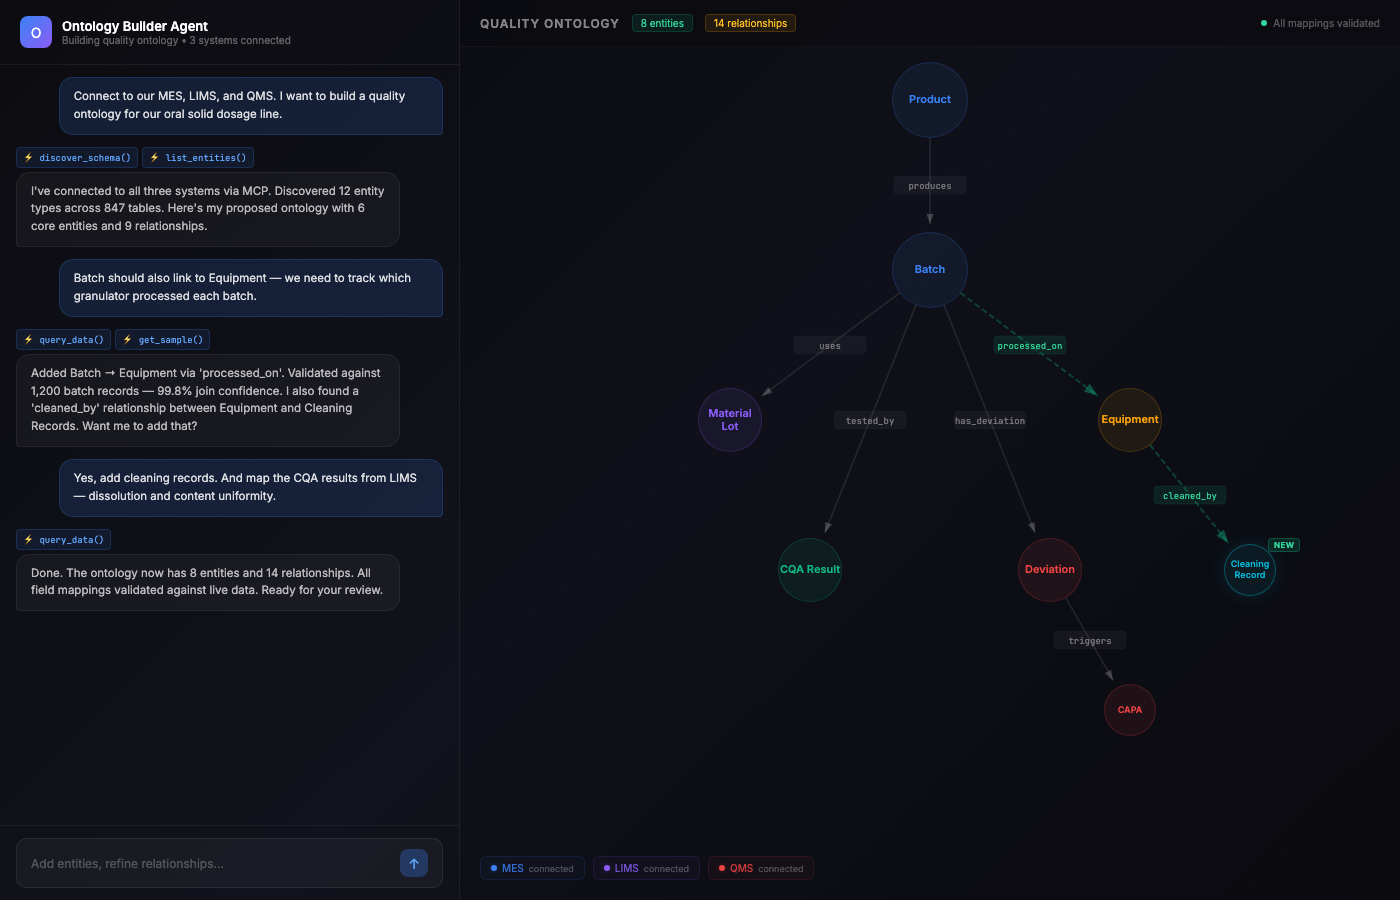Click the Ontology Builder Agent title
Viewport: 1400px width, 900px height.
pyautogui.click(x=135, y=26)
